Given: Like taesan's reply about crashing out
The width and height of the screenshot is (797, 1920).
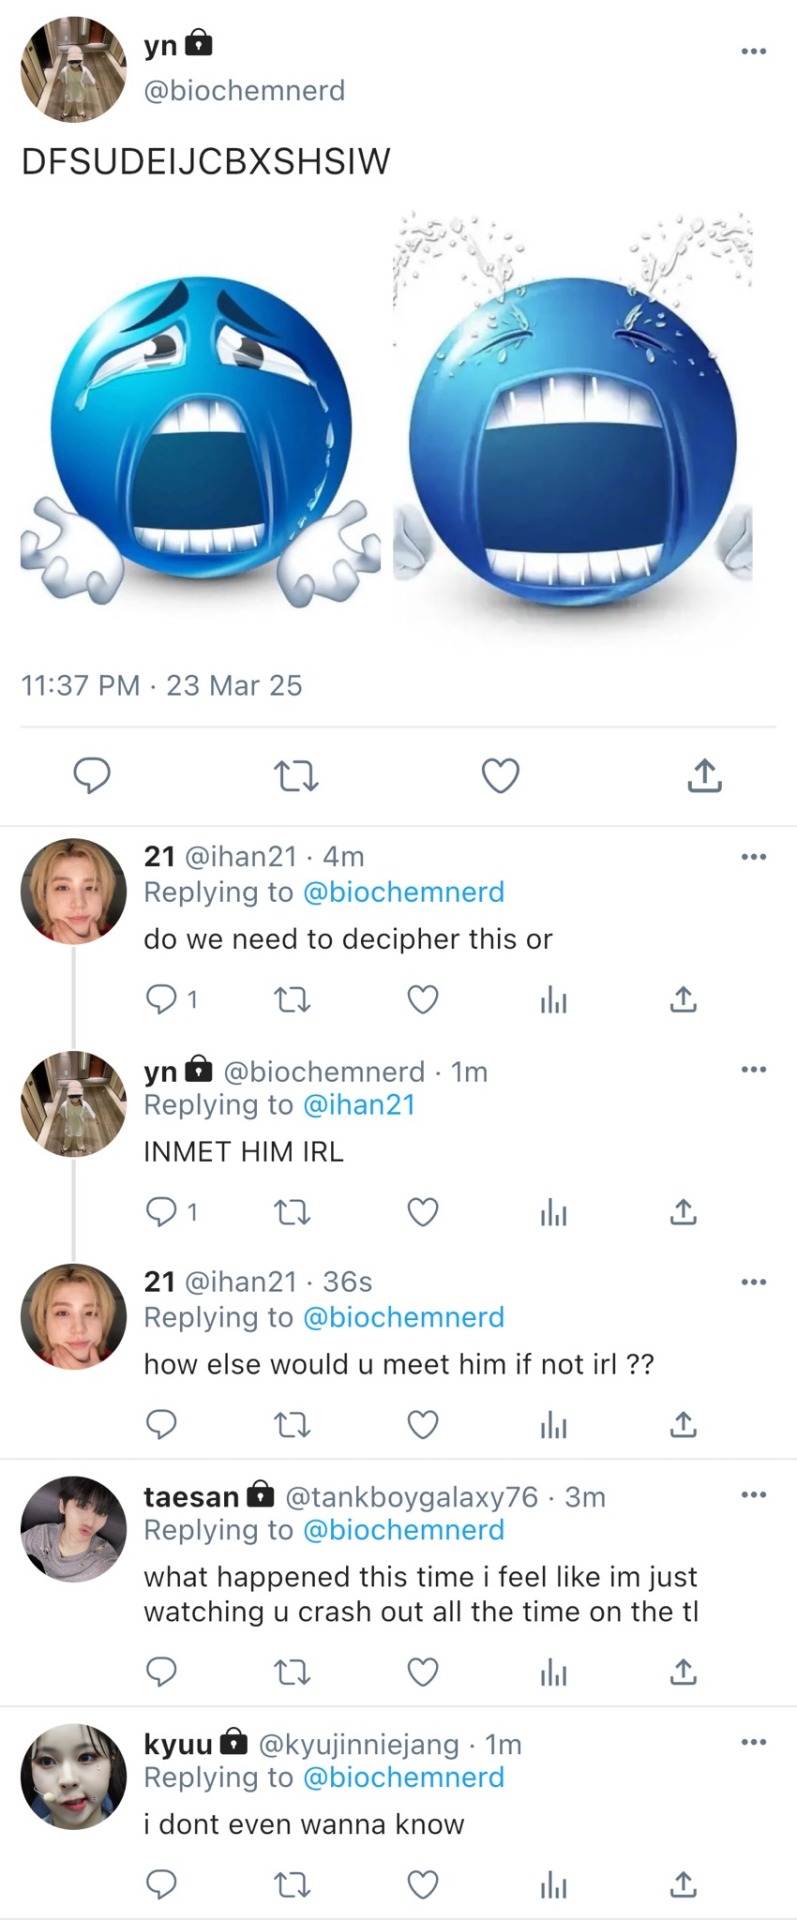Looking at the screenshot, I should (423, 1671).
